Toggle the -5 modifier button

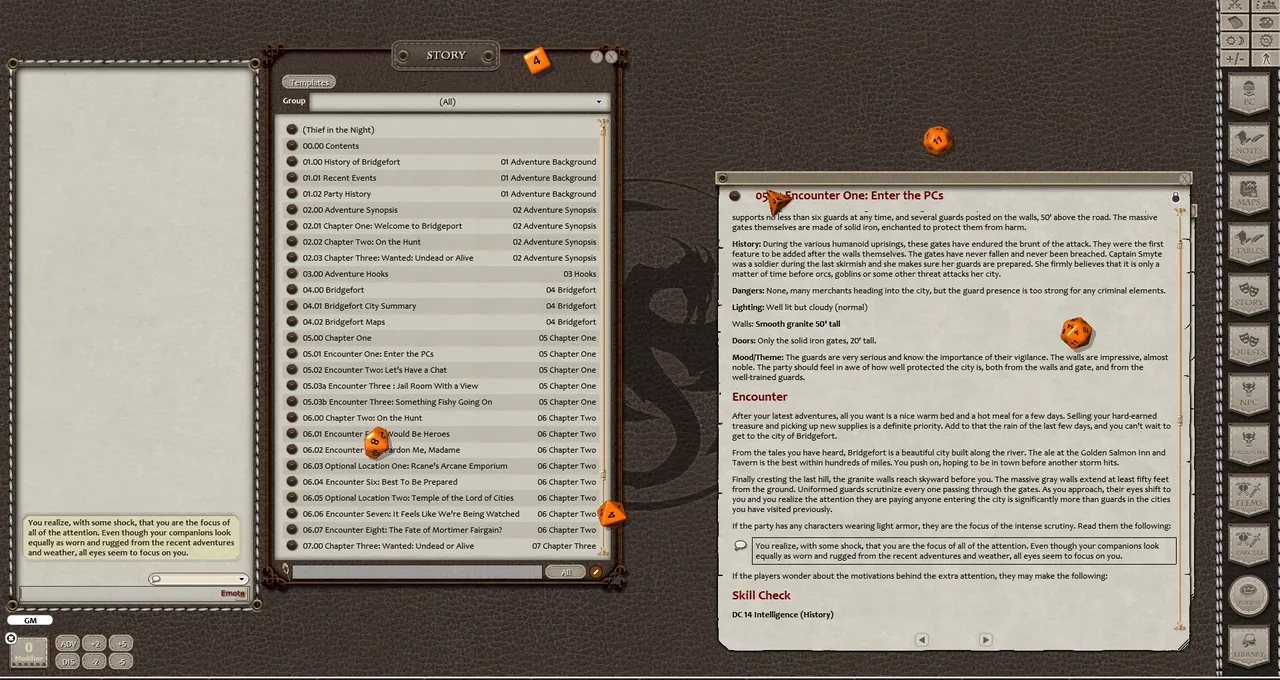pos(120,661)
